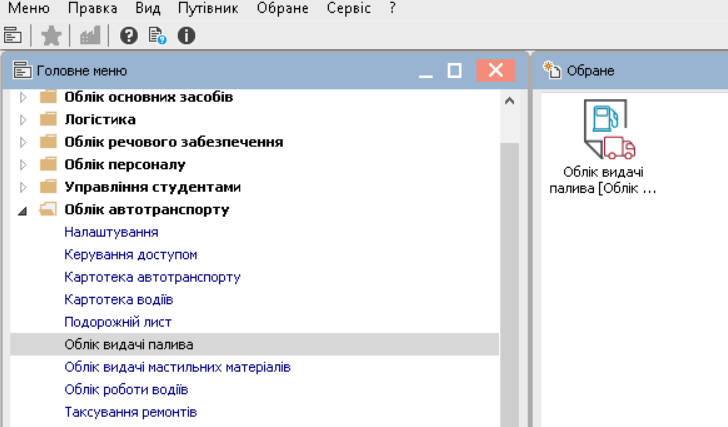The width and height of the screenshot is (728, 427).
Task: Open Облік роботи водіїв
Action: point(126,389)
